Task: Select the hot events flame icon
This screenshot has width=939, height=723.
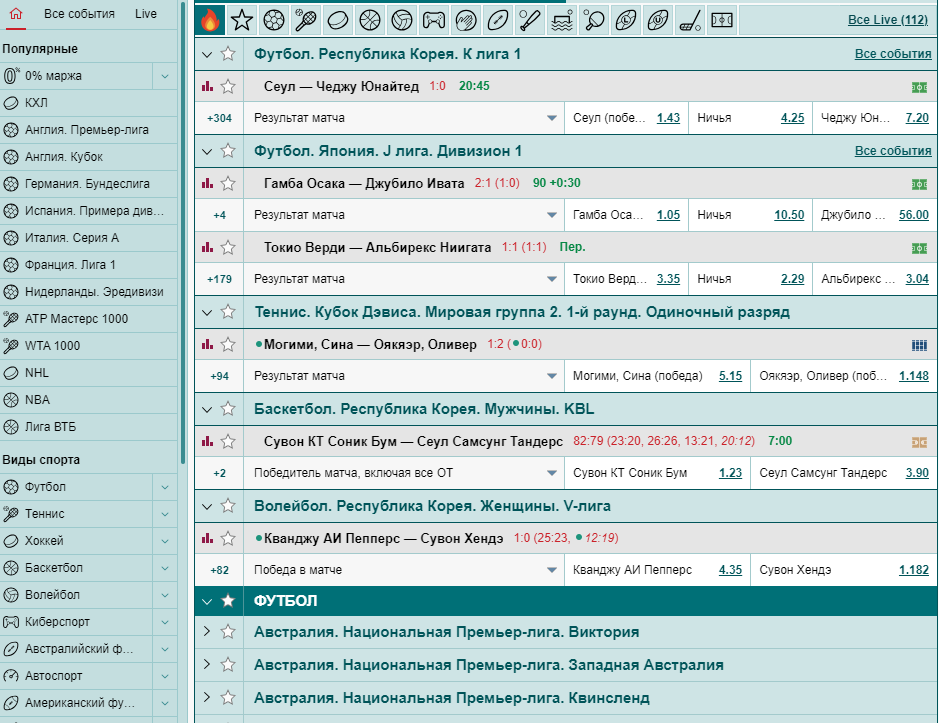Action: point(210,20)
